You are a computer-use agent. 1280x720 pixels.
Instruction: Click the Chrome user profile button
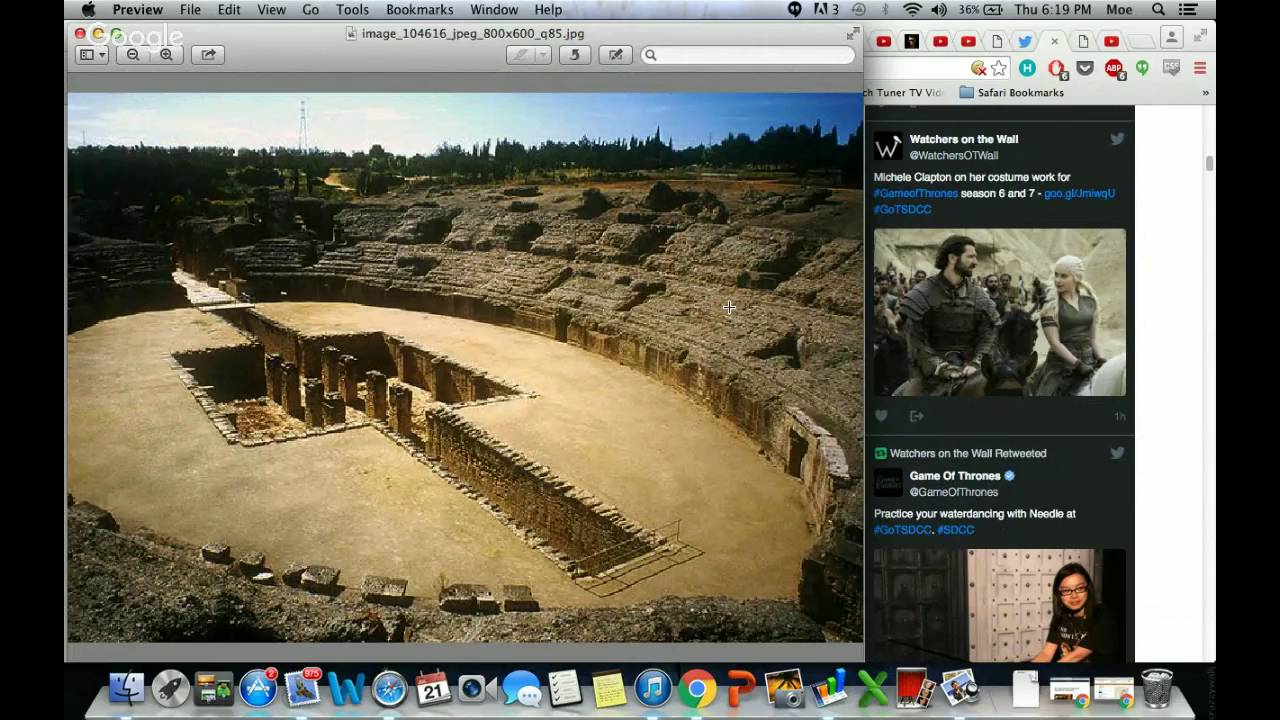[1171, 37]
